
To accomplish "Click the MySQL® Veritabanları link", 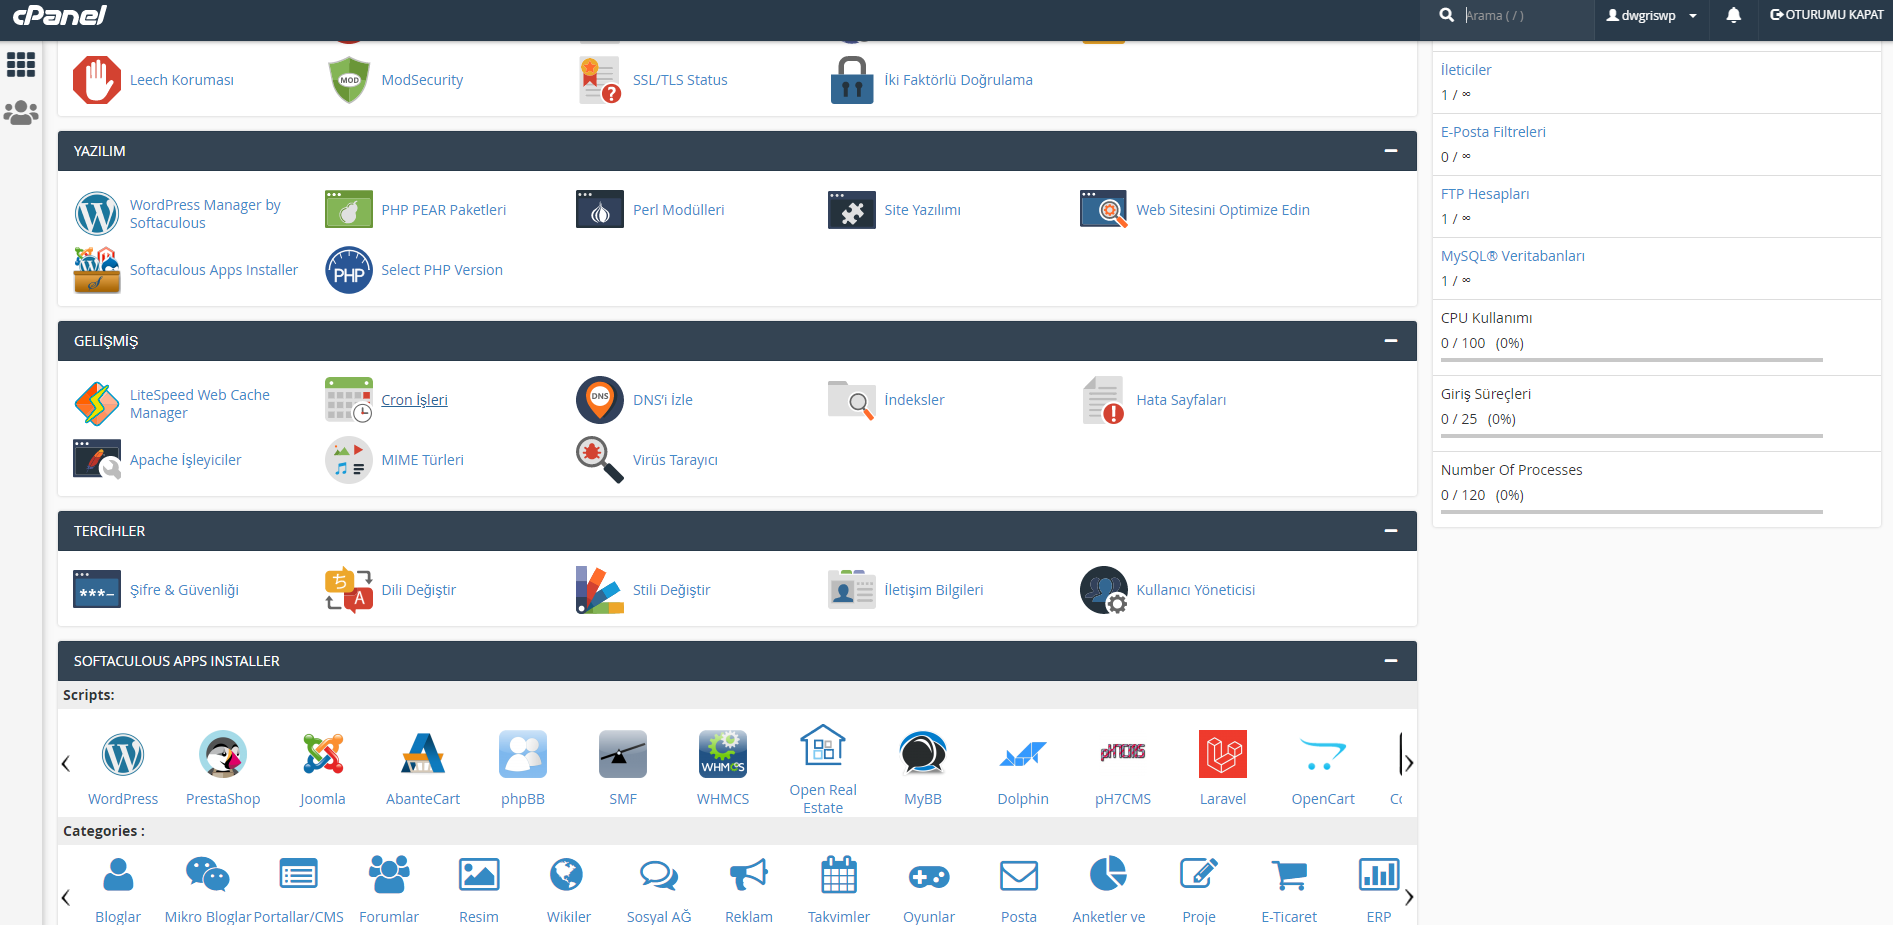I will coord(1513,256).
